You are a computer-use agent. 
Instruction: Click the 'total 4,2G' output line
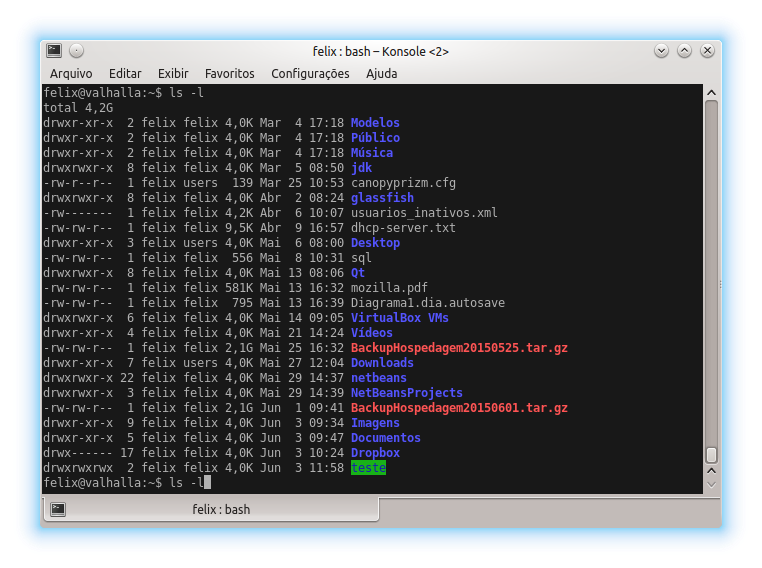[78, 108]
